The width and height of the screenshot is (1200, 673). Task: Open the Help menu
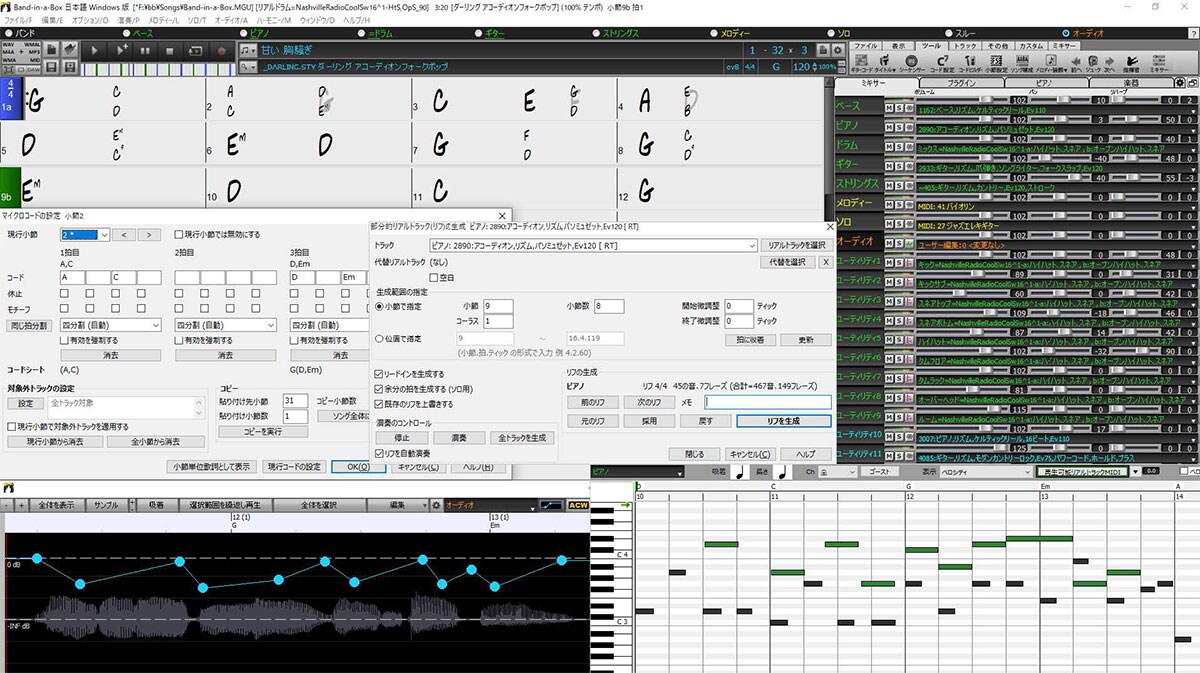click(356, 20)
